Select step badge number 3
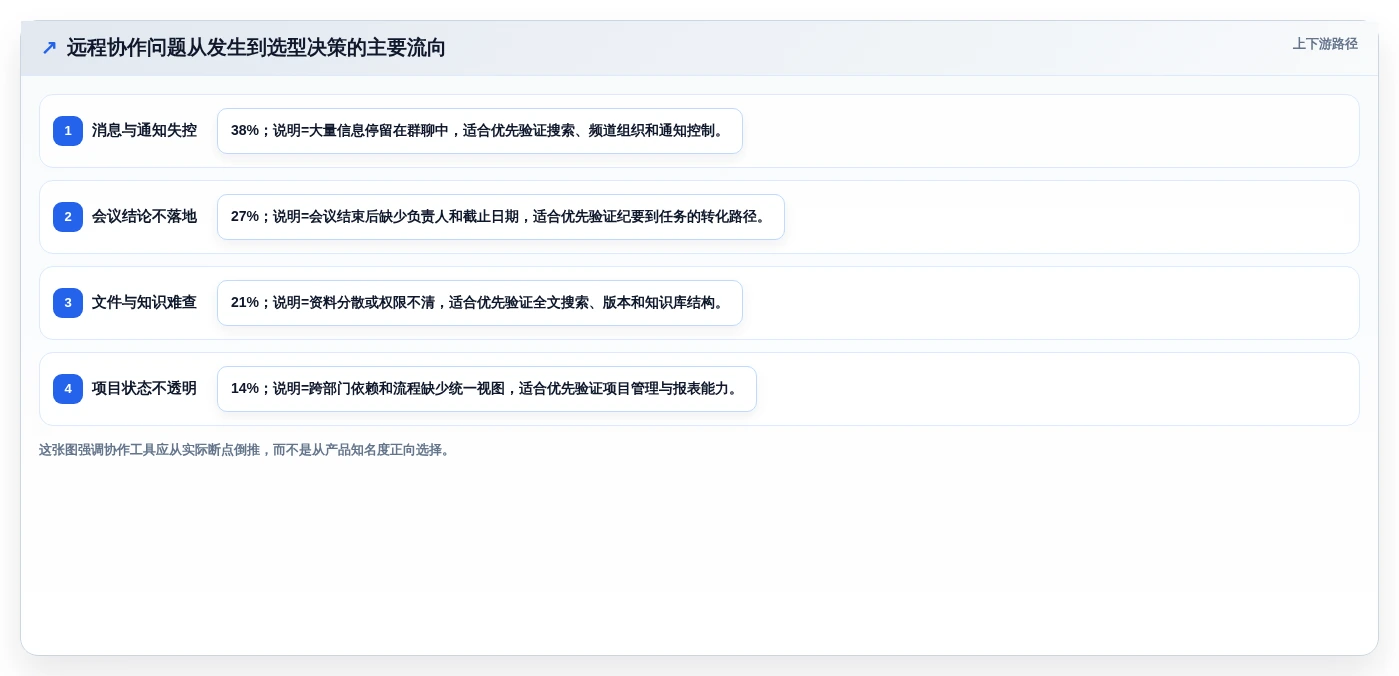The height and width of the screenshot is (676, 1399). point(68,303)
